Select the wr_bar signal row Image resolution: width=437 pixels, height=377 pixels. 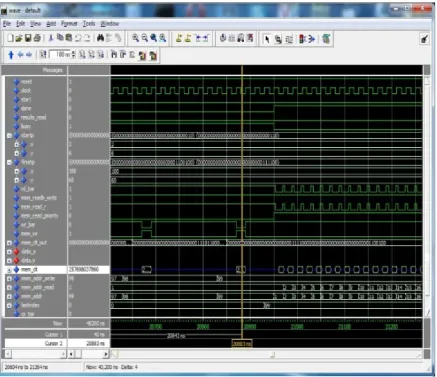click(x=28, y=225)
